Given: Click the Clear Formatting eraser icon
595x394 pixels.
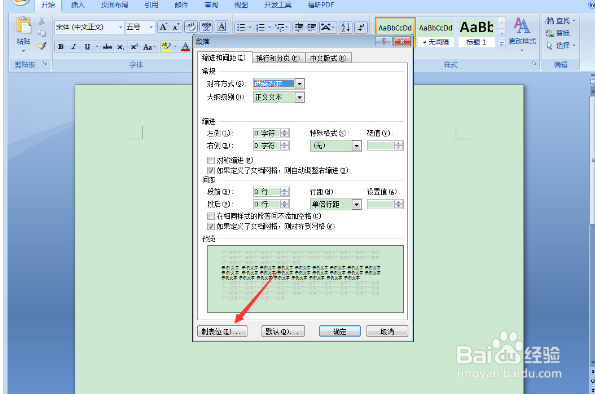Looking at the screenshot, I should 191,27.
